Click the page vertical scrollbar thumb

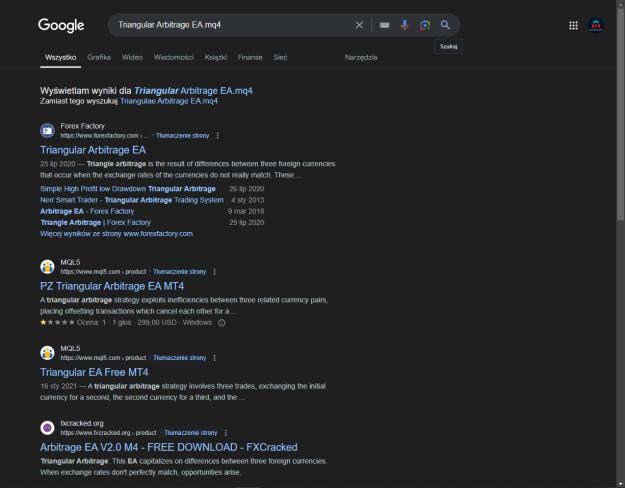[x=620, y=113]
